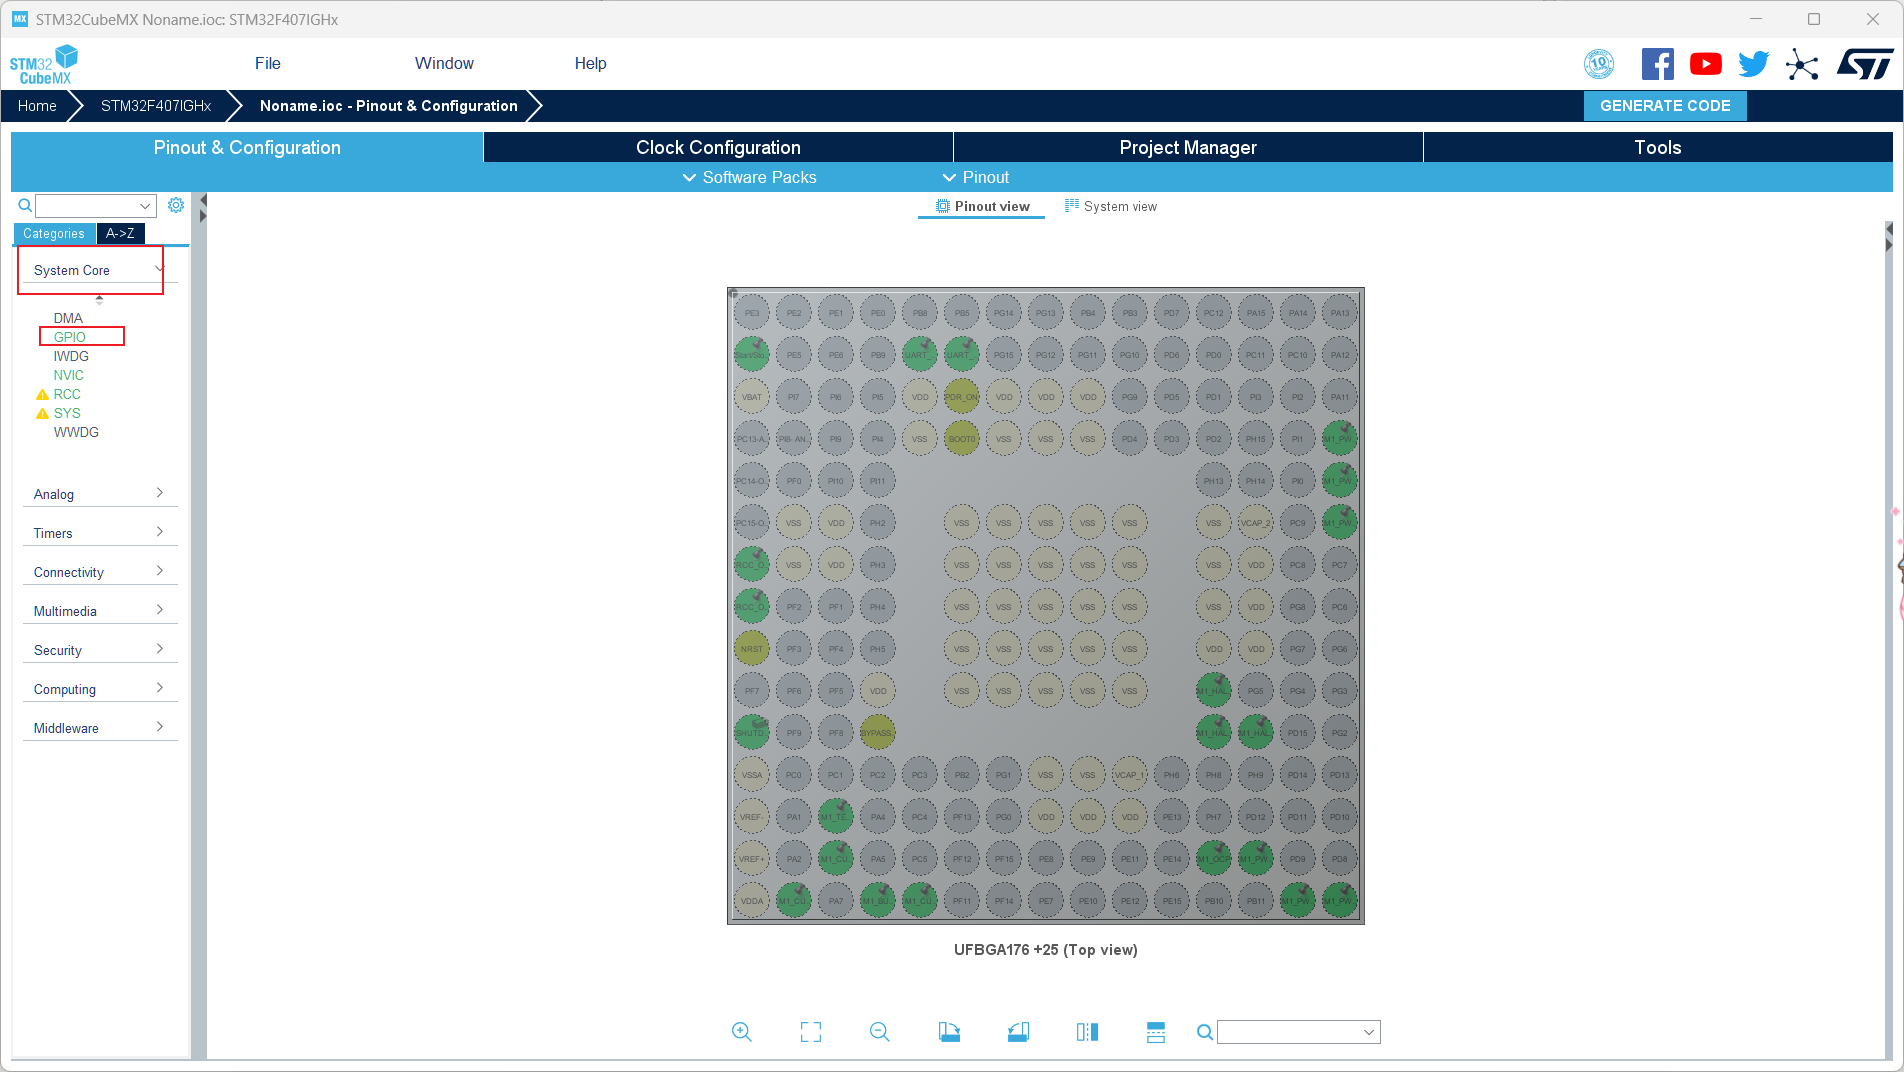The image size is (1904, 1072).
Task: Click the BYPASS pin on chip
Action: click(x=877, y=733)
